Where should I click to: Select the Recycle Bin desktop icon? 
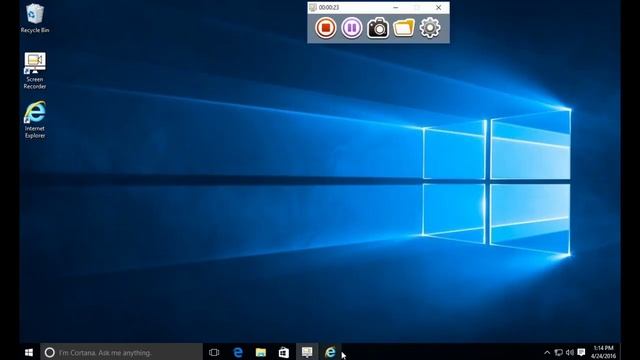35,18
